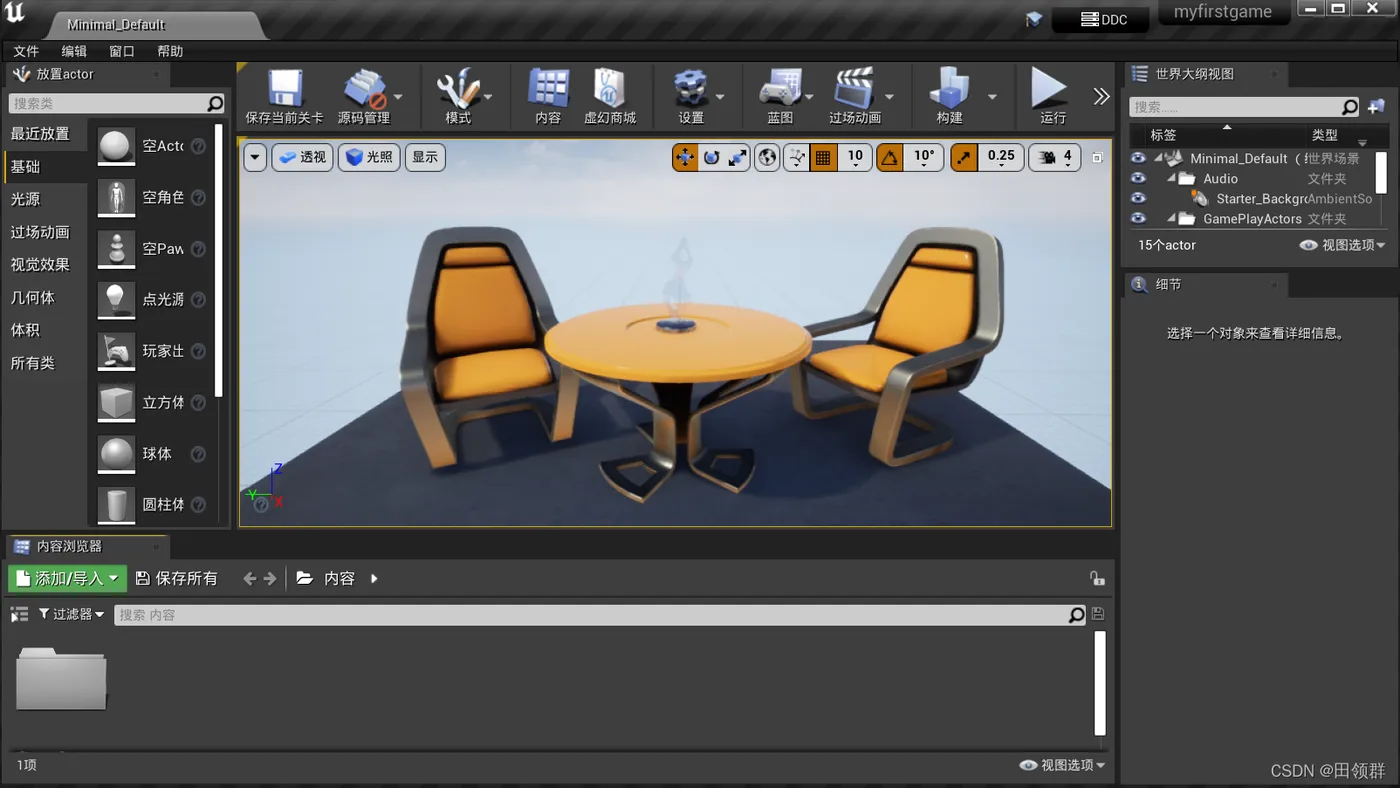Toggle visibility eye for Audio folder
This screenshot has height=788, width=1400.
click(x=1138, y=178)
